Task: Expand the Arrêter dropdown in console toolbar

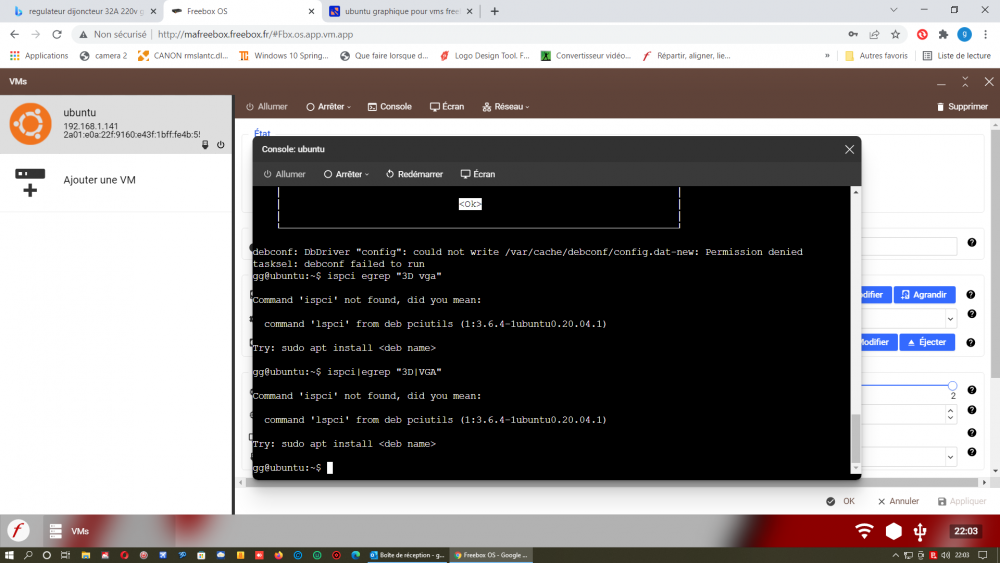Action: pyautogui.click(x=347, y=174)
